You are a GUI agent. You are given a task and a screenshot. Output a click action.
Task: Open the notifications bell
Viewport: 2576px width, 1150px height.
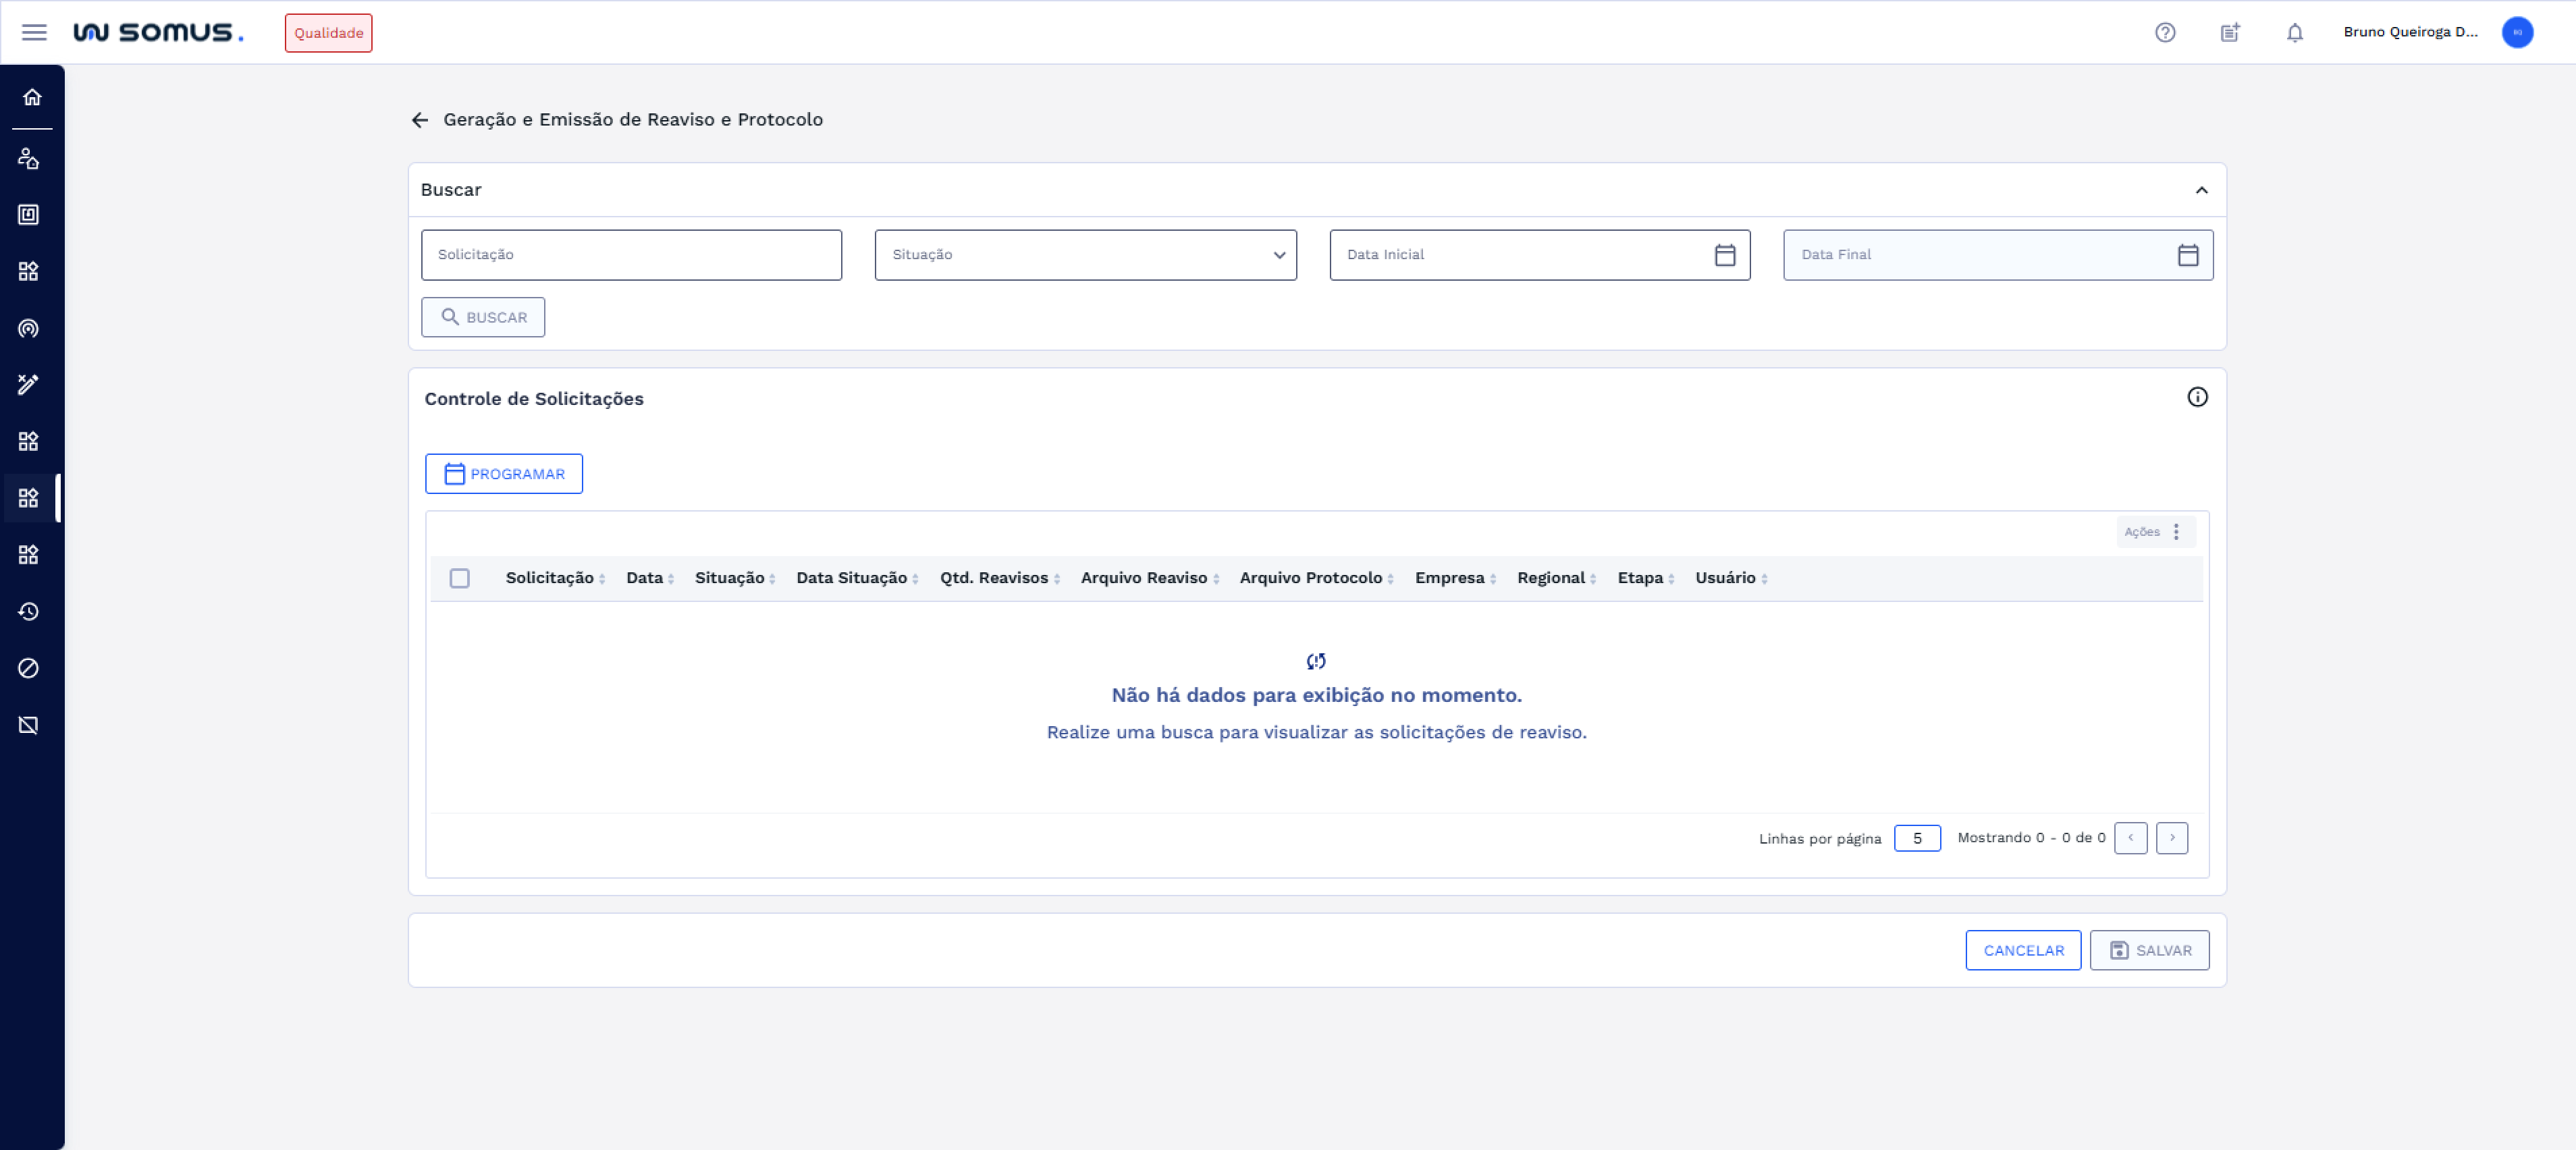(x=2294, y=32)
